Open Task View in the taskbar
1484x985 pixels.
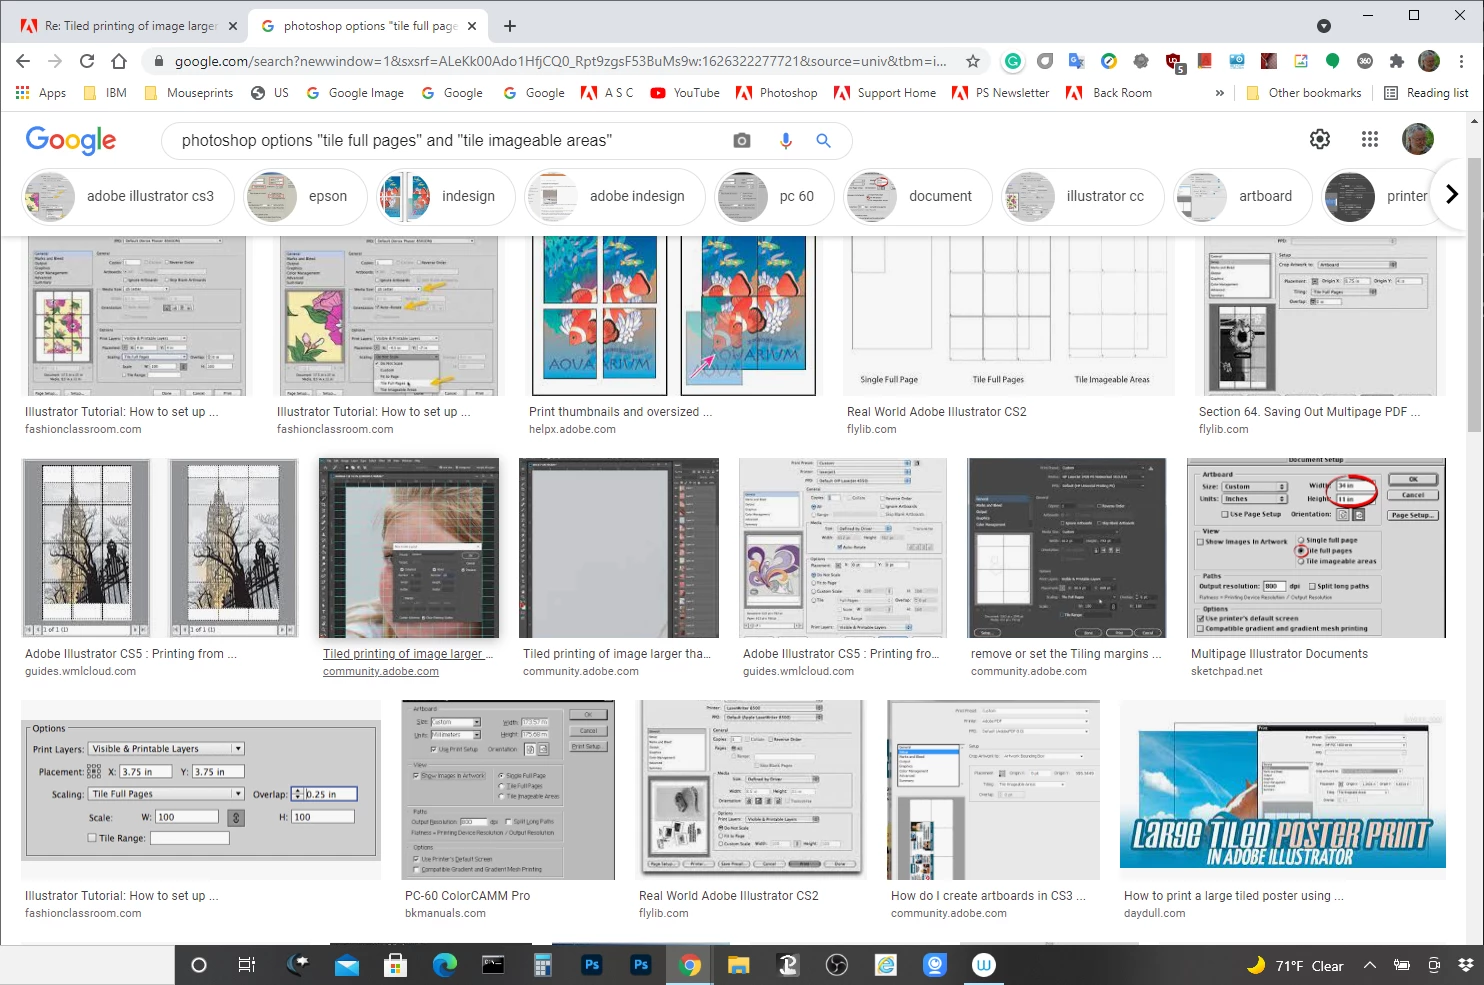(246, 965)
